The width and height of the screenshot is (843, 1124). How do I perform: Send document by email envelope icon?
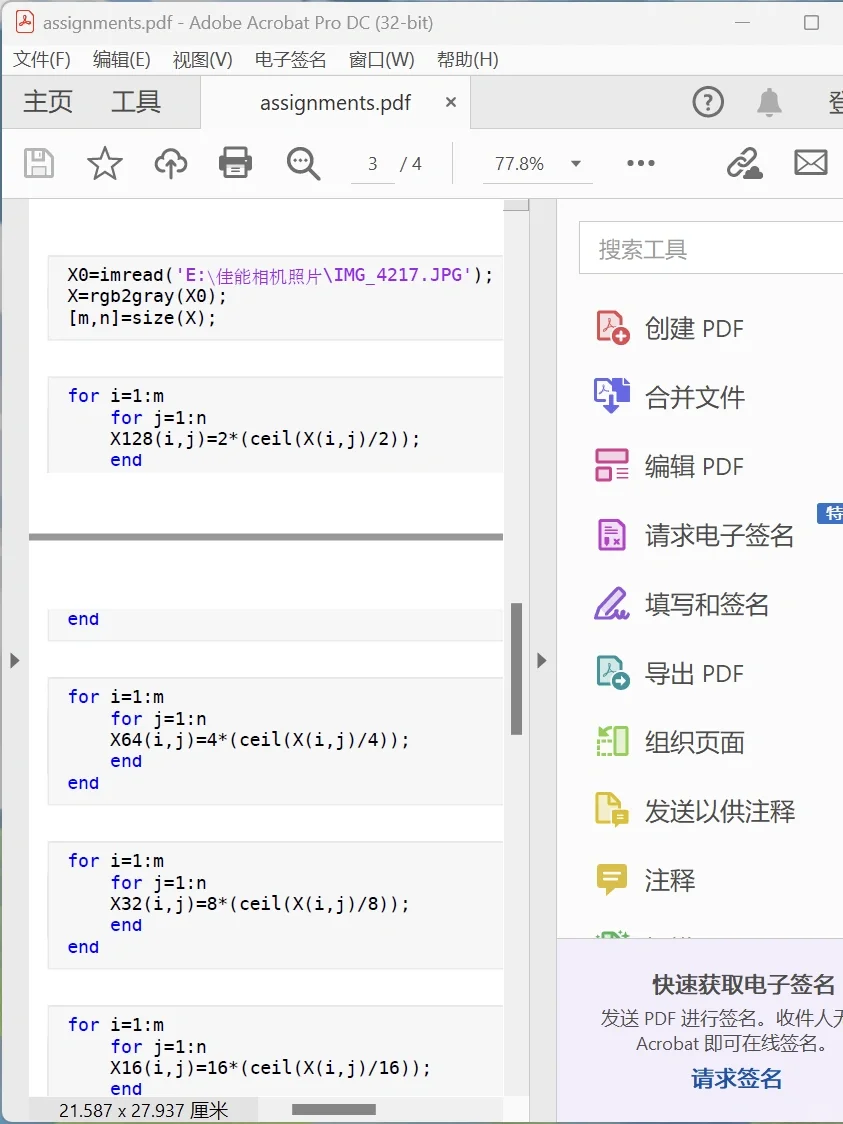pyautogui.click(x=810, y=163)
